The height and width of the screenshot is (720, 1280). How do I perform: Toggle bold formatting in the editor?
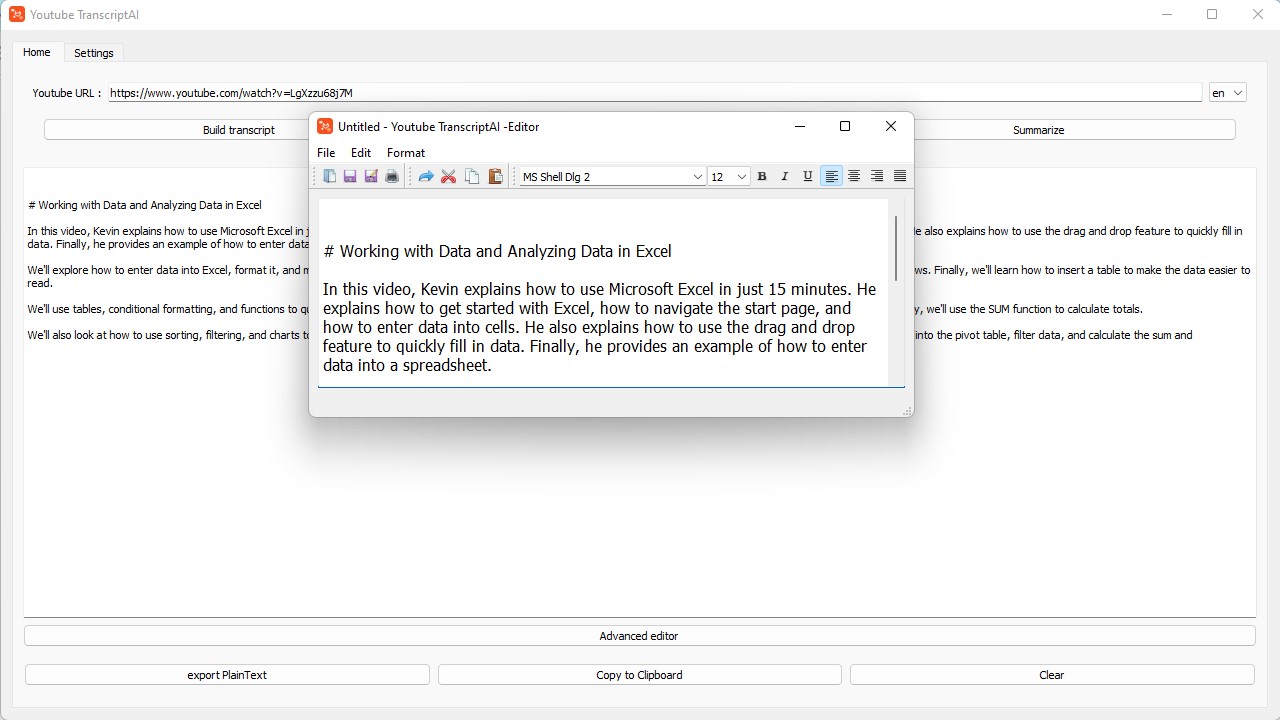762,177
